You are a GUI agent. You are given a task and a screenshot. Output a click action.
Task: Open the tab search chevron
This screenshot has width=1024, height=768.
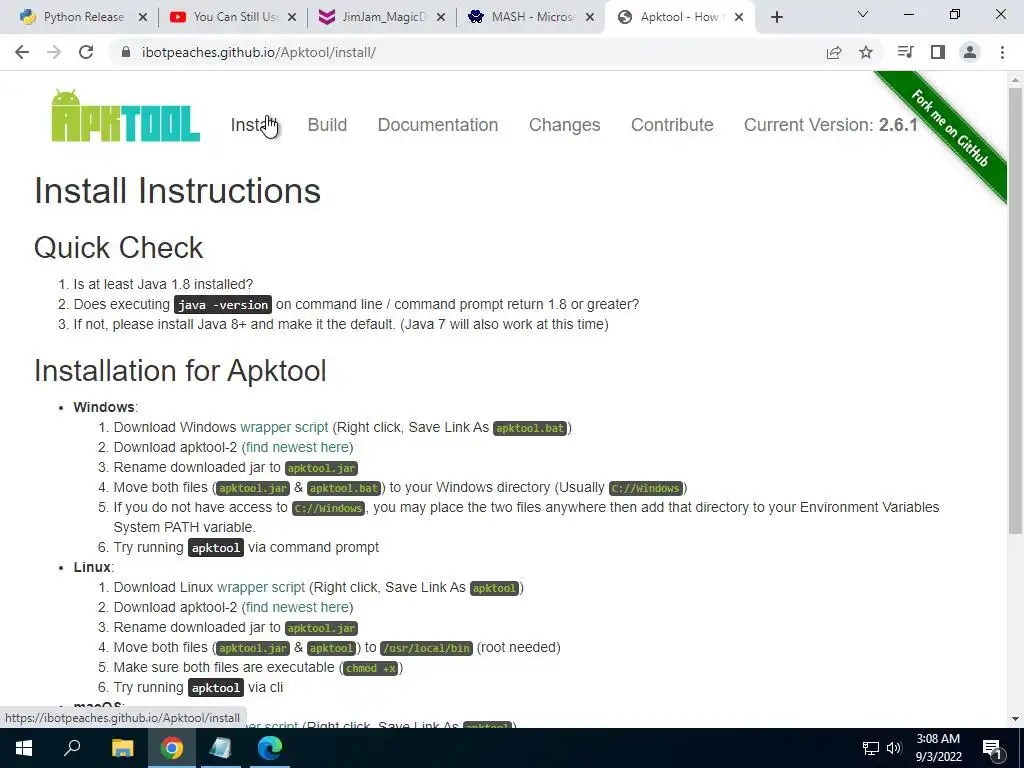(863, 14)
